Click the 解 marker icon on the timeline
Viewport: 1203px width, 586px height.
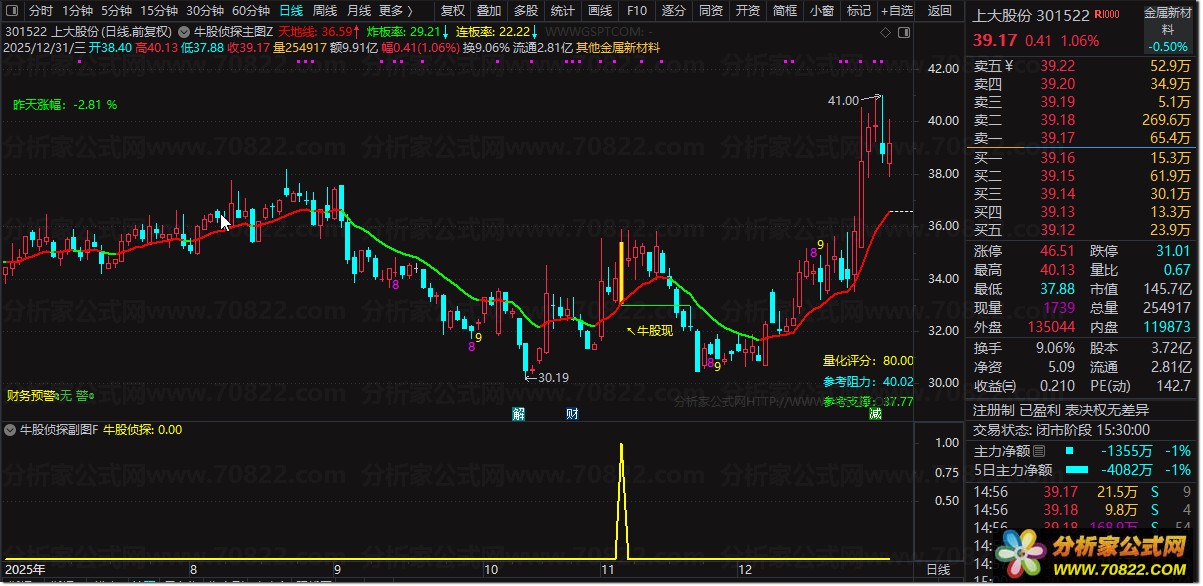tap(518, 413)
